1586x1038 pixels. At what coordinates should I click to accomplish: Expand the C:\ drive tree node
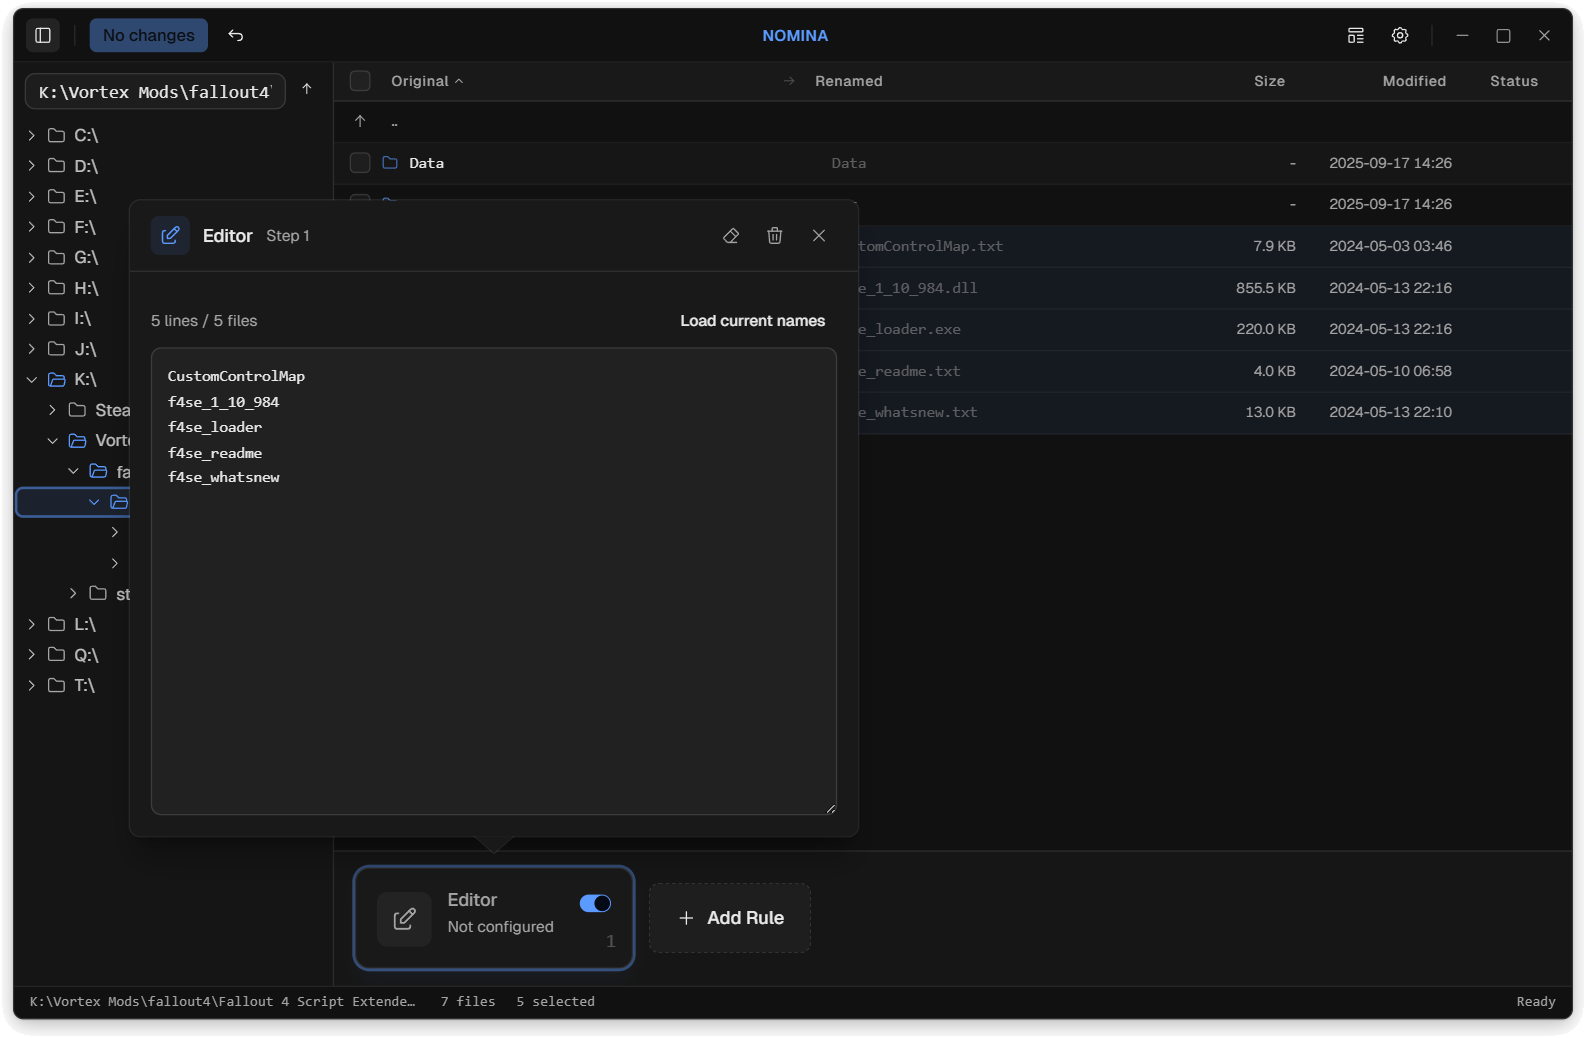point(32,135)
